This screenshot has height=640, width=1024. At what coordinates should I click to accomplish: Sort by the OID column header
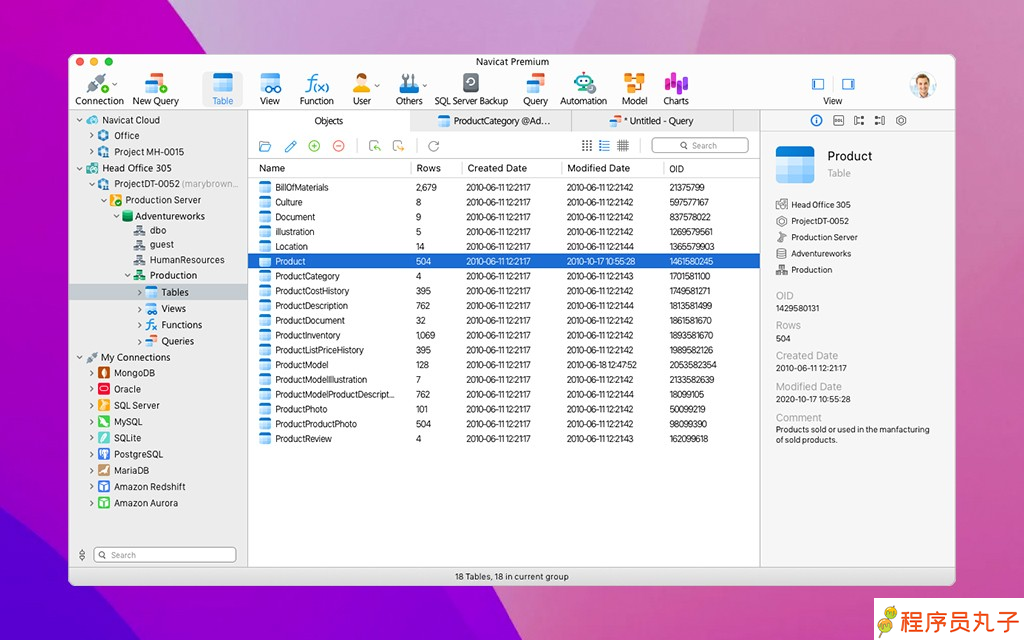coord(677,168)
